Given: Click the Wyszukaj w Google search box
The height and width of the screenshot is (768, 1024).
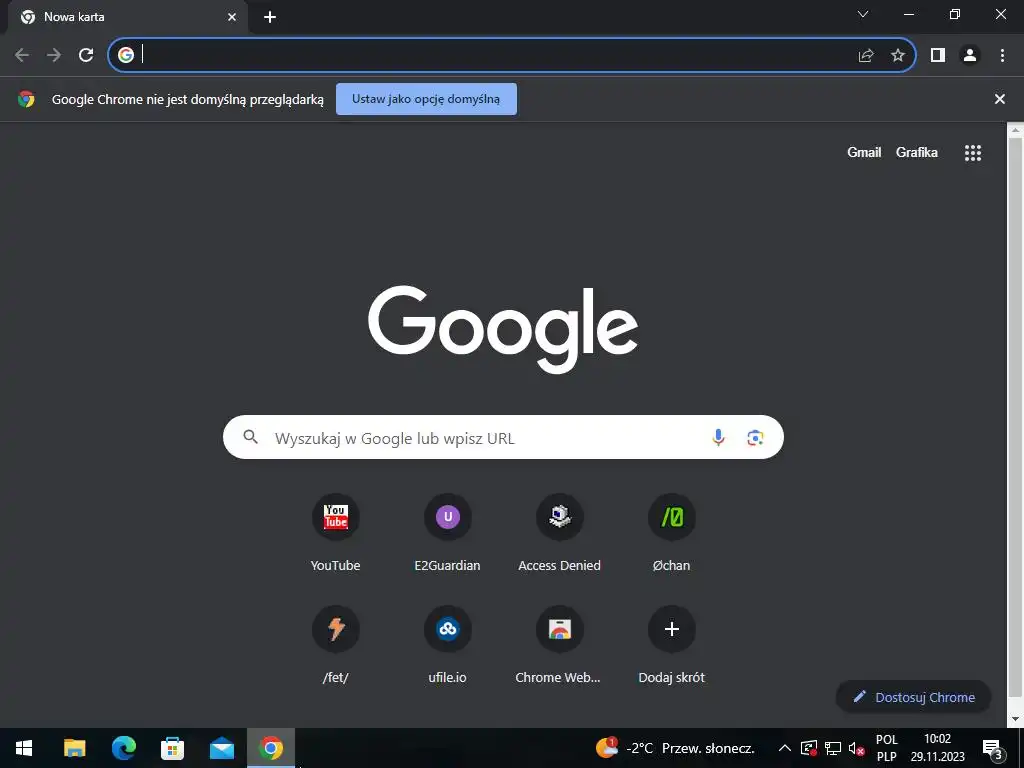Looking at the screenshot, I should (x=503, y=437).
